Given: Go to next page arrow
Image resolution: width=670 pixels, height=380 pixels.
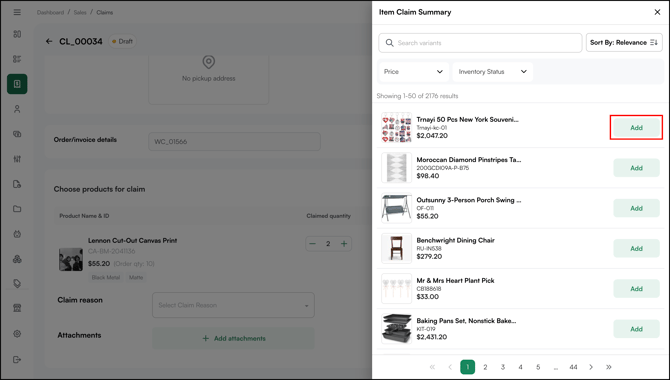Looking at the screenshot, I should click(591, 367).
